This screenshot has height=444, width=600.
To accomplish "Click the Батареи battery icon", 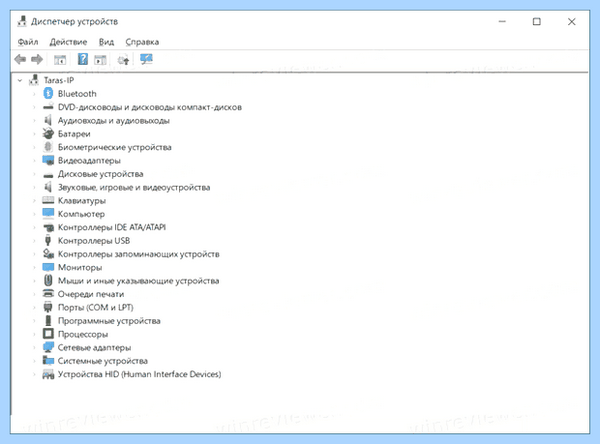I will [x=48, y=134].
